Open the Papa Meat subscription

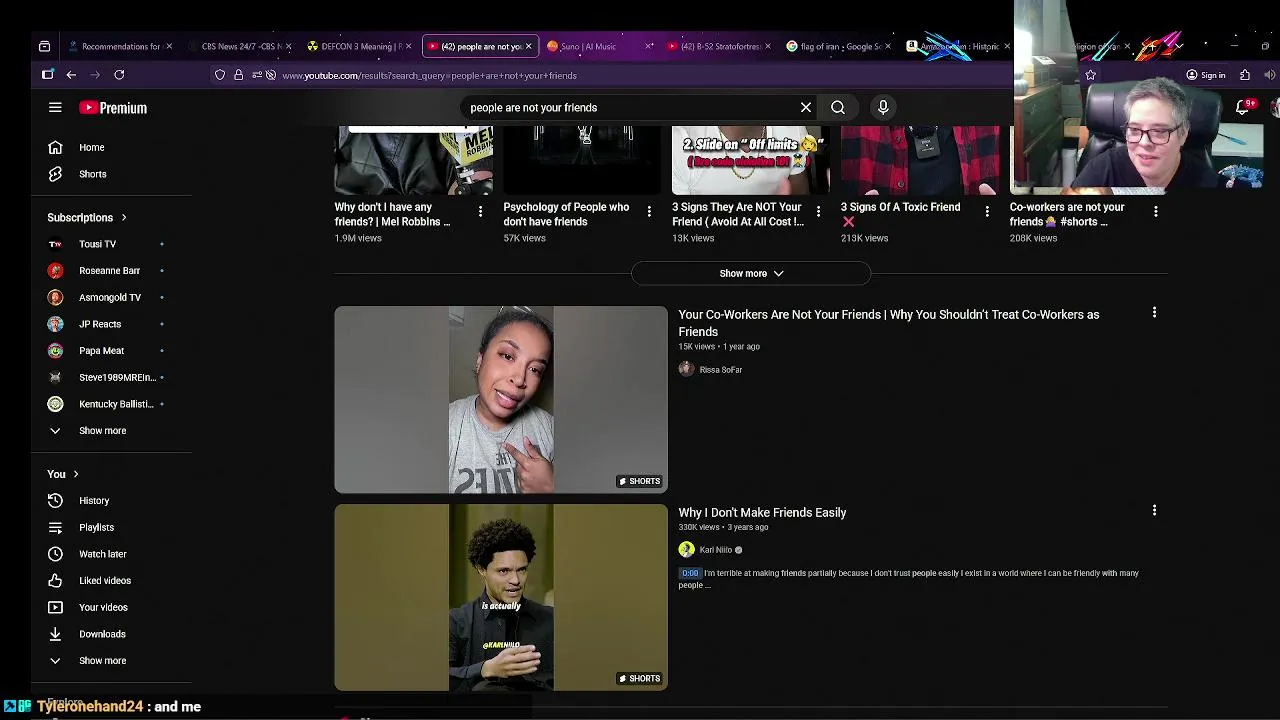tap(101, 351)
